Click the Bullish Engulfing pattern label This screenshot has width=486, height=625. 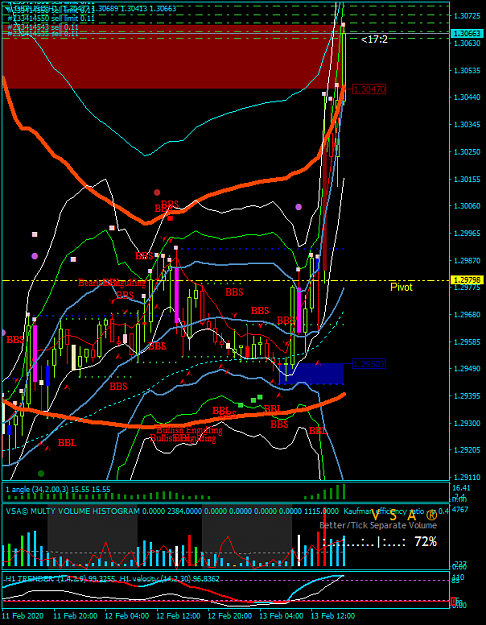[x=189, y=430]
